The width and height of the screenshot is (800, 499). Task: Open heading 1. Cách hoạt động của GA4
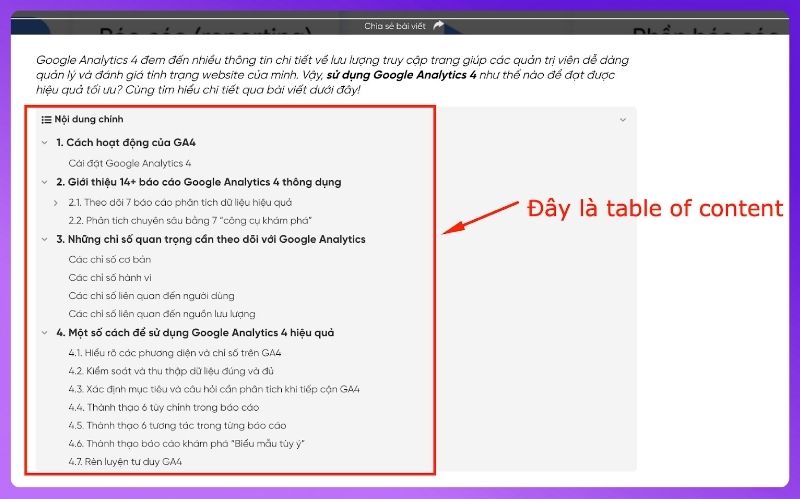126,142
